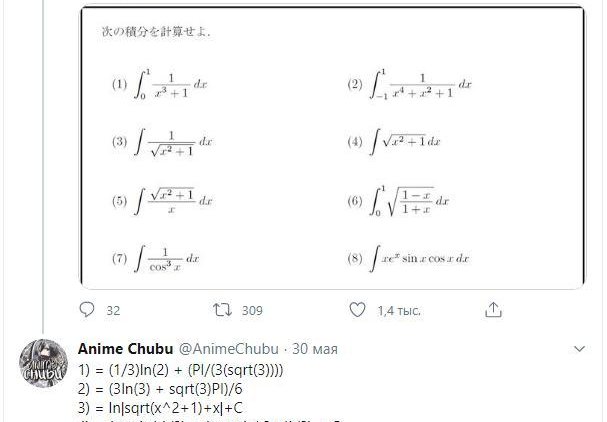Click integral problem (1) in the image
Viewport: 607px width, 422px height.
click(x=162, y=85)
